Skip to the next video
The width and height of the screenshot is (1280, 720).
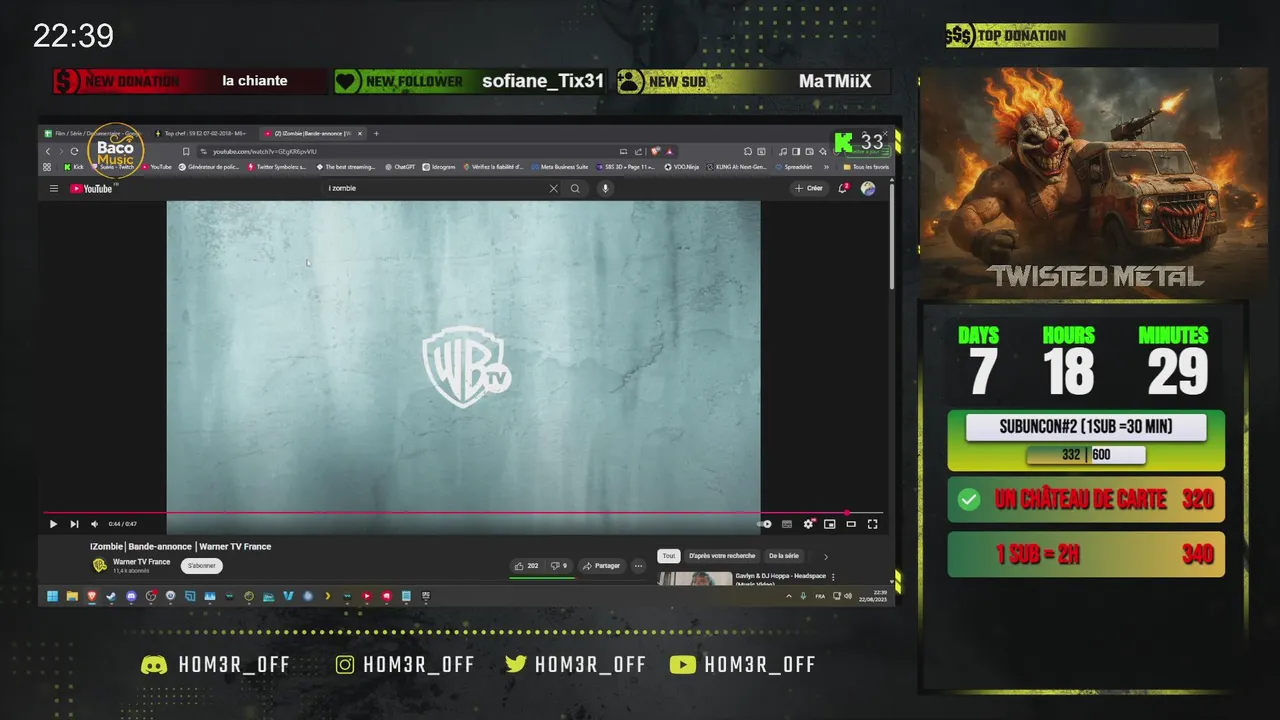point(74,524)
